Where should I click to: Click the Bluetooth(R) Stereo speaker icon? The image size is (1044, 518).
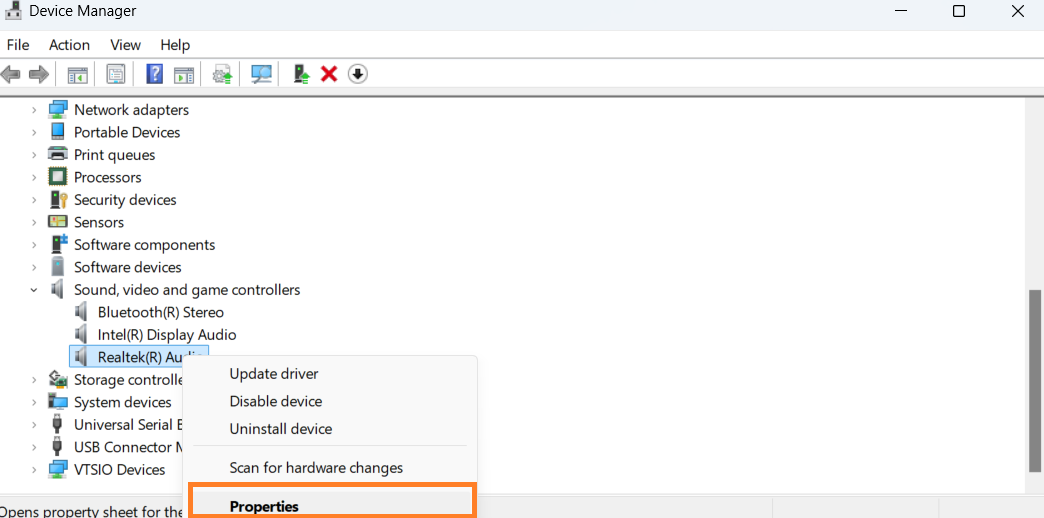click(81, 312)
